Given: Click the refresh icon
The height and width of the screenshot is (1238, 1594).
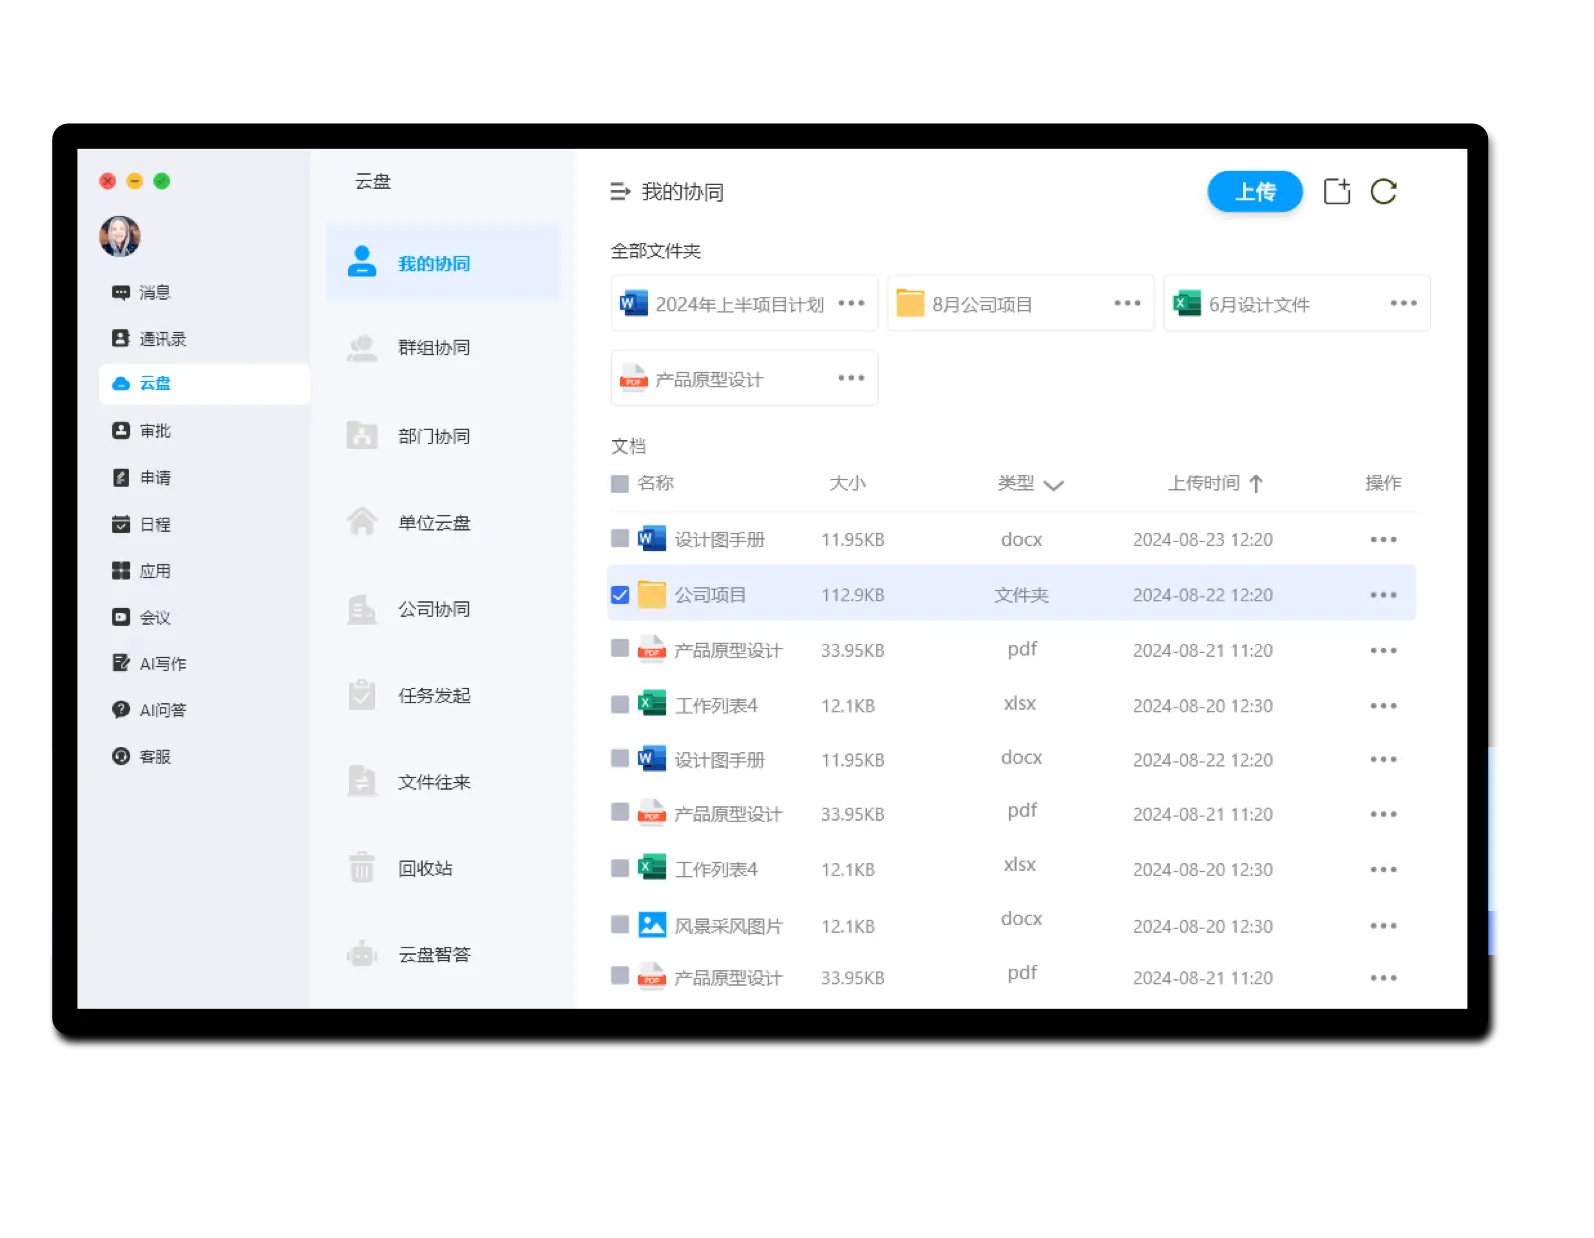Looking at the screenshot, I should coord(1383,191).
